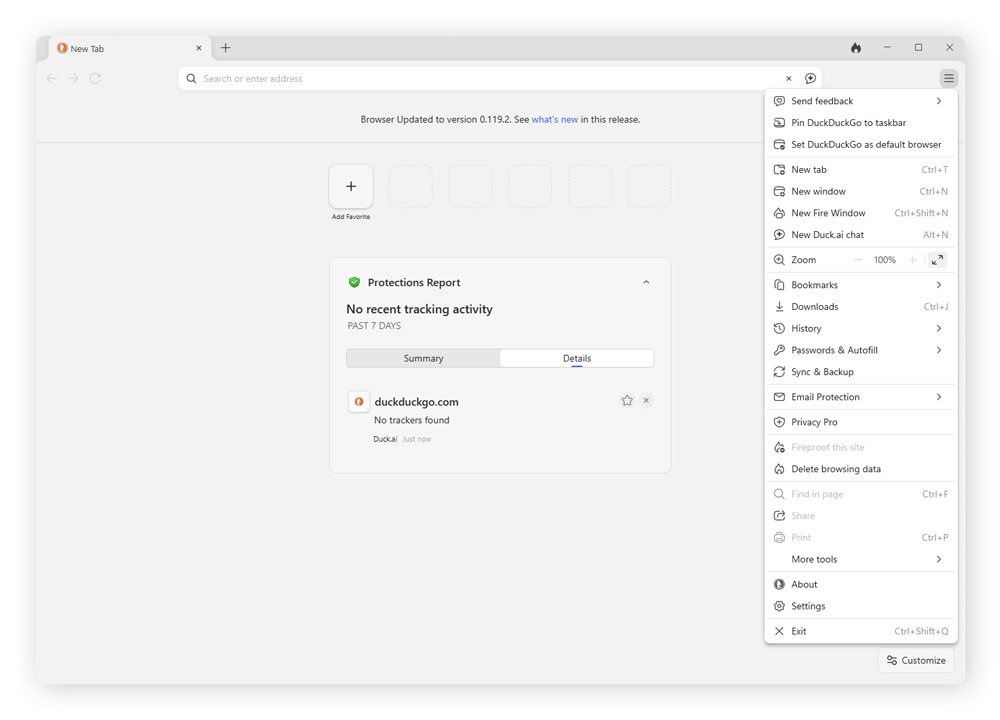Expand the More tools submenu

click(861, 559)
